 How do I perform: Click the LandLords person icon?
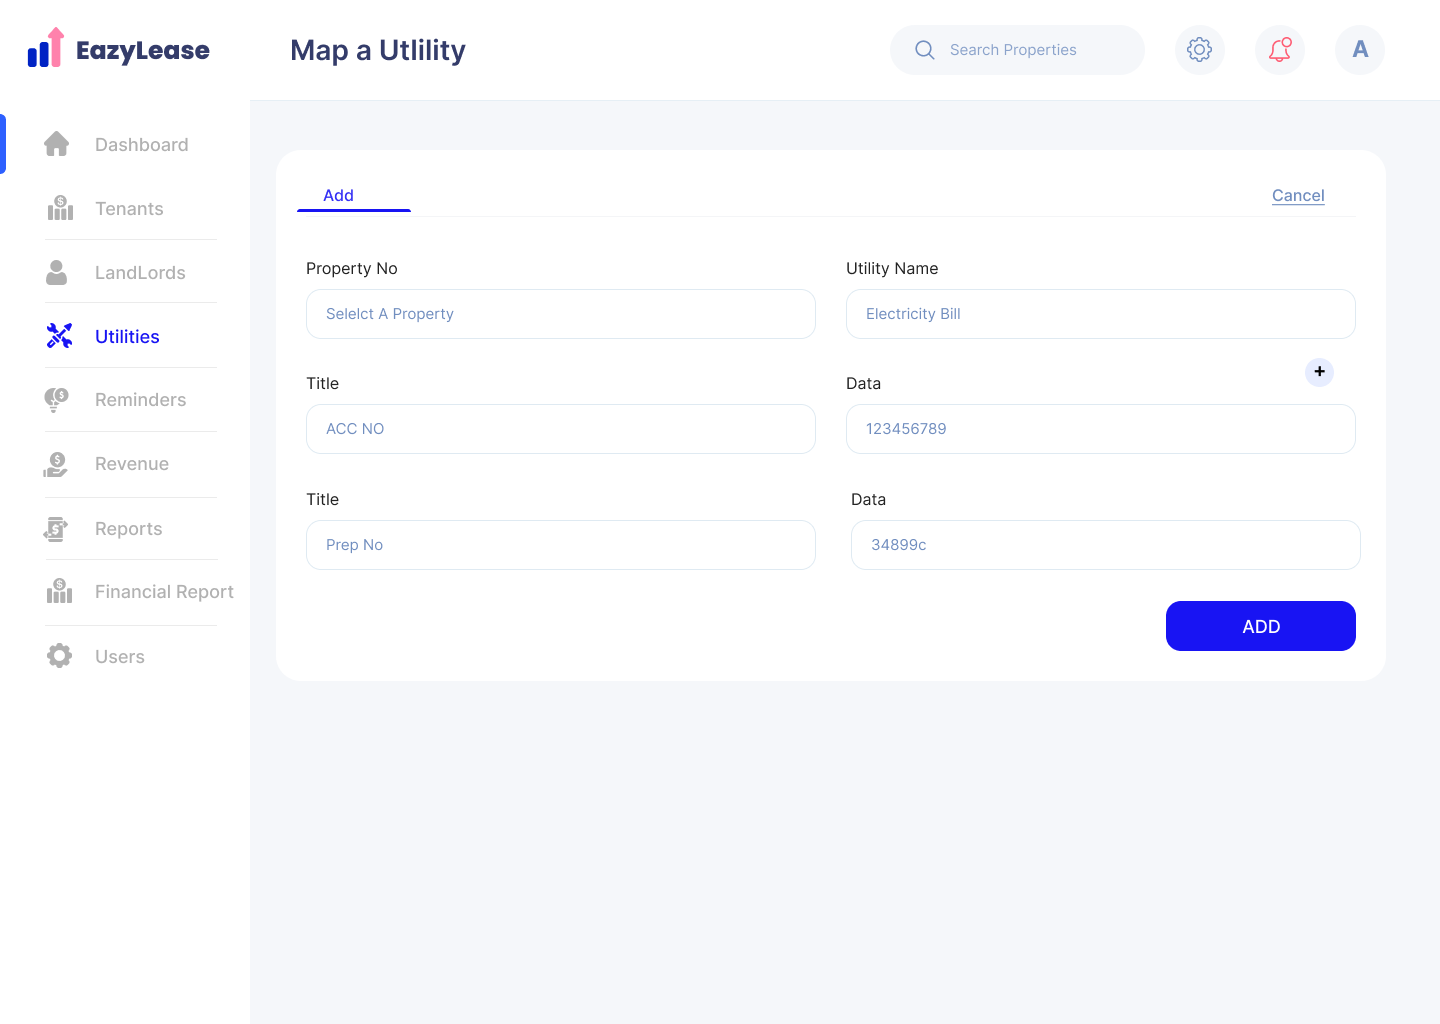coord(57,272)
